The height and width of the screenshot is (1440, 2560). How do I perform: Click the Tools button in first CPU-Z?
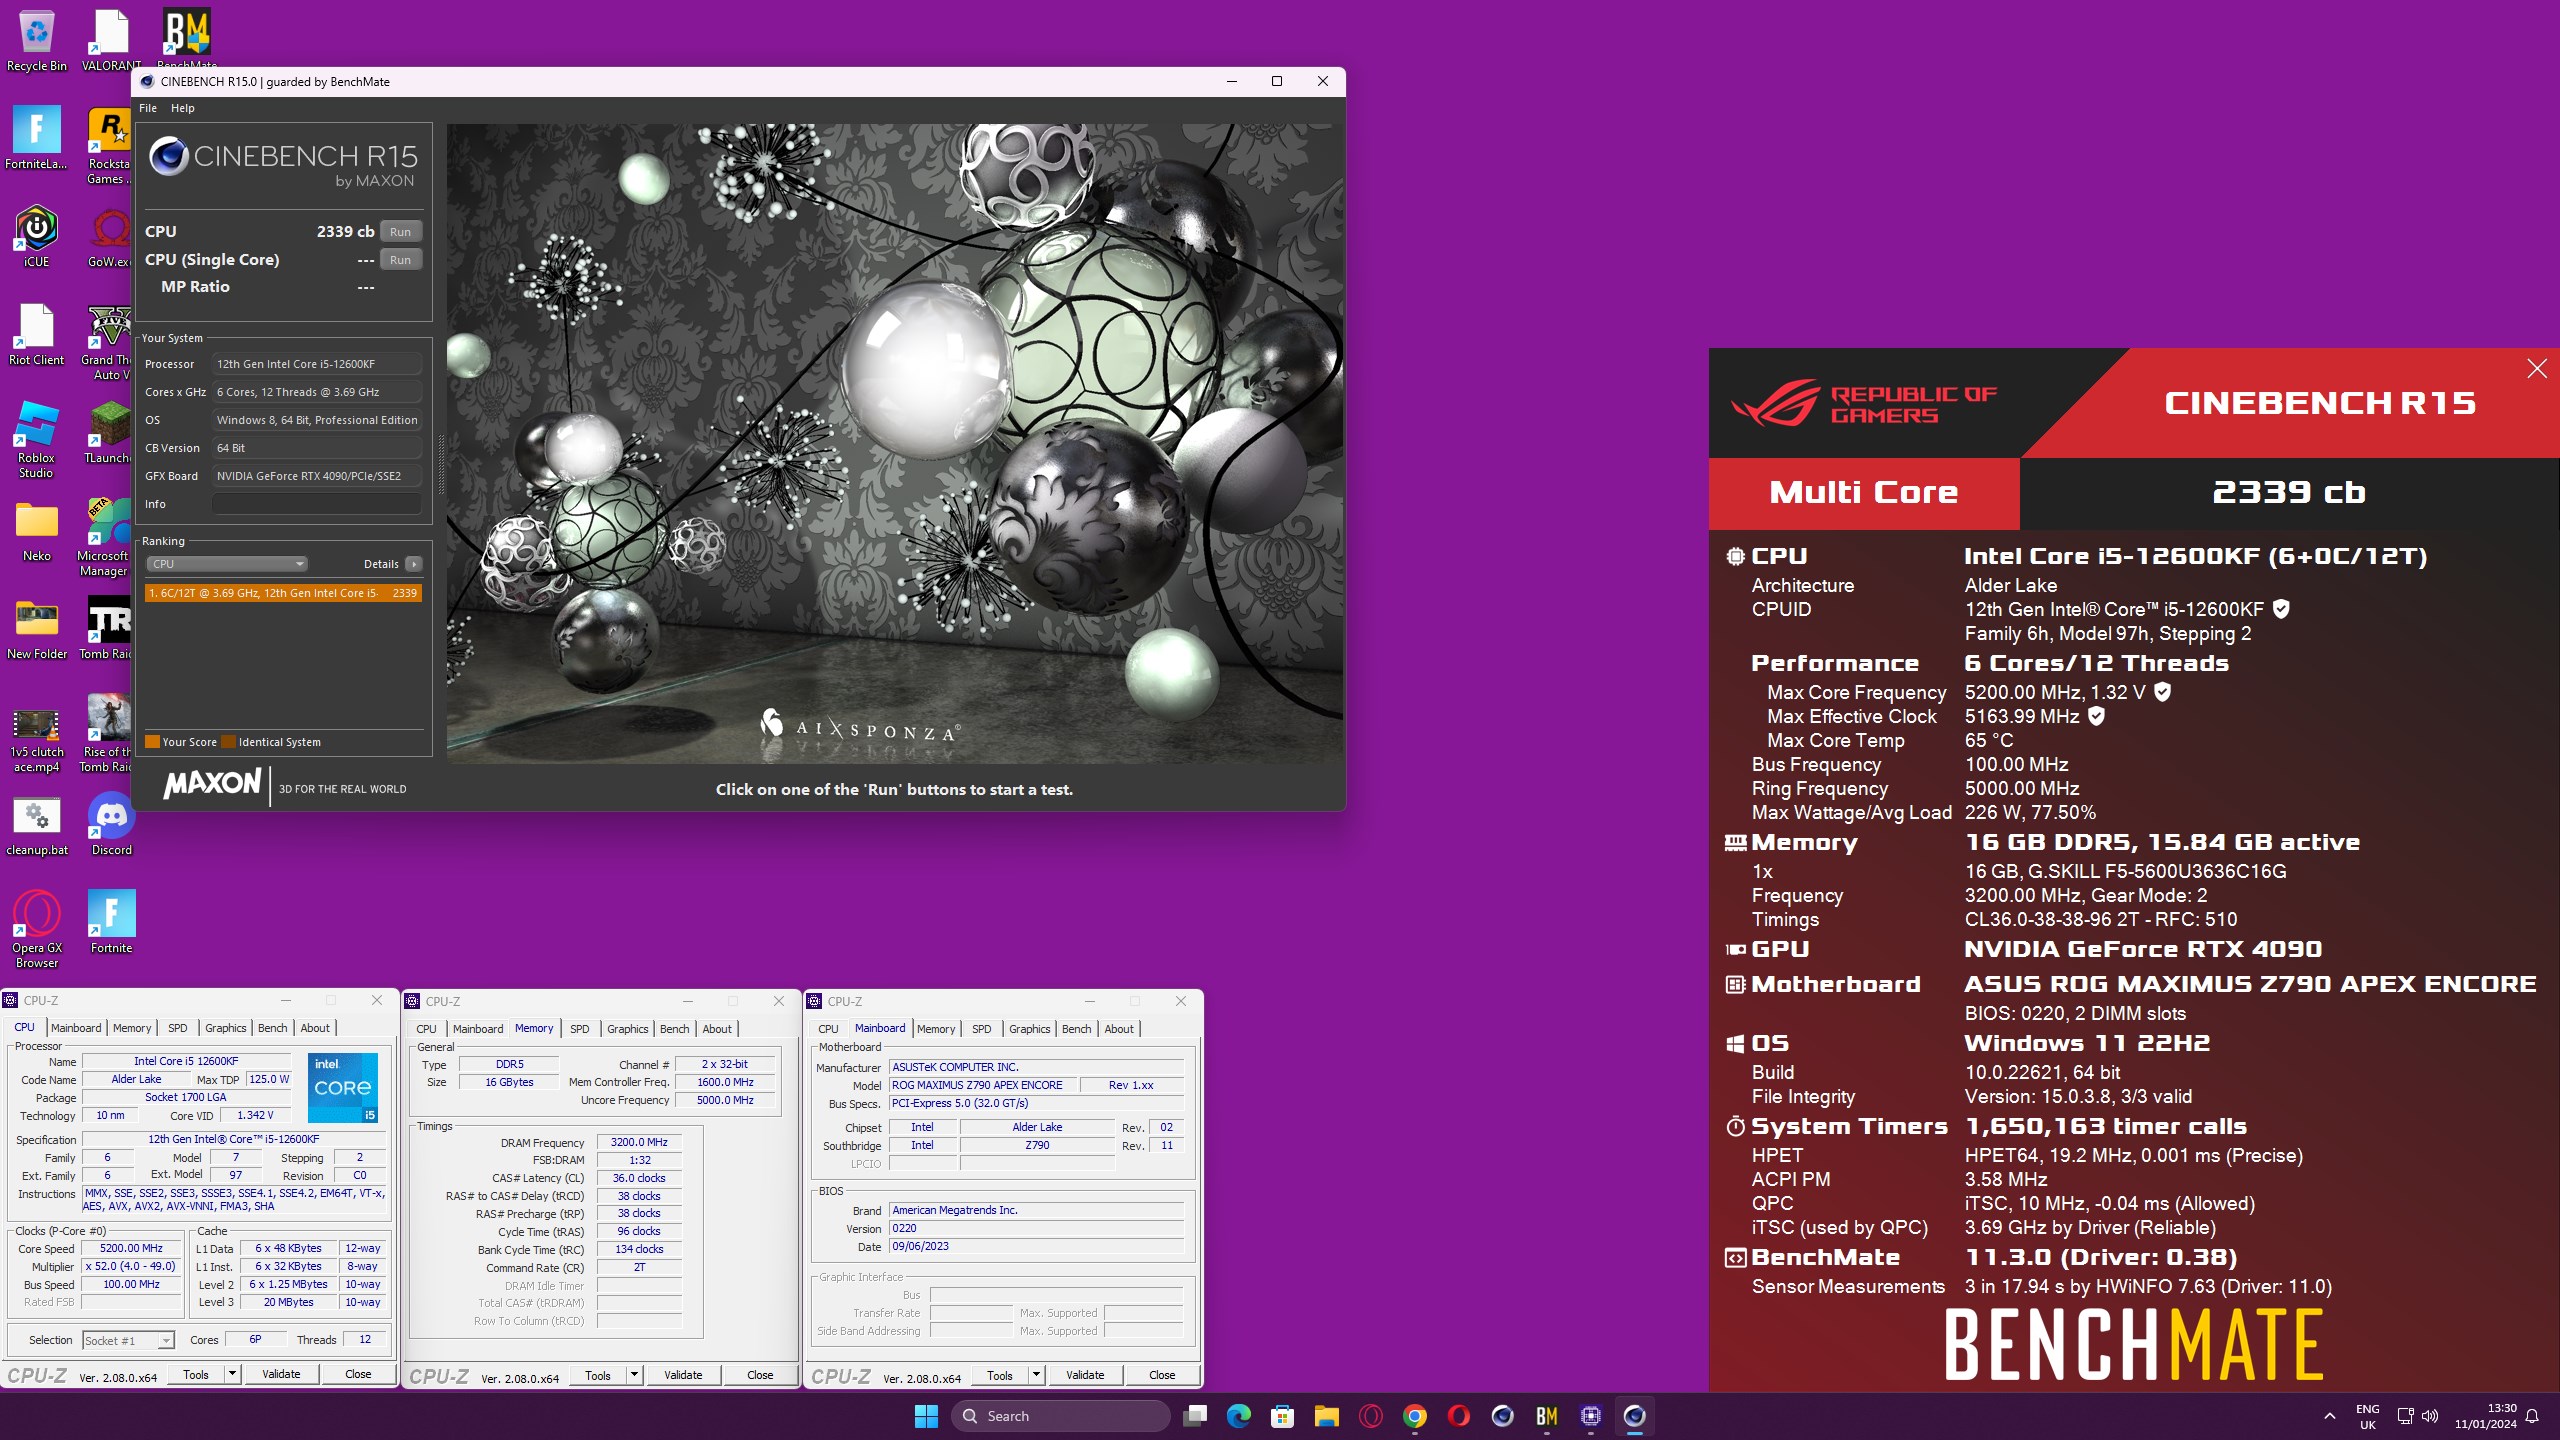[x=196, y=1374]
